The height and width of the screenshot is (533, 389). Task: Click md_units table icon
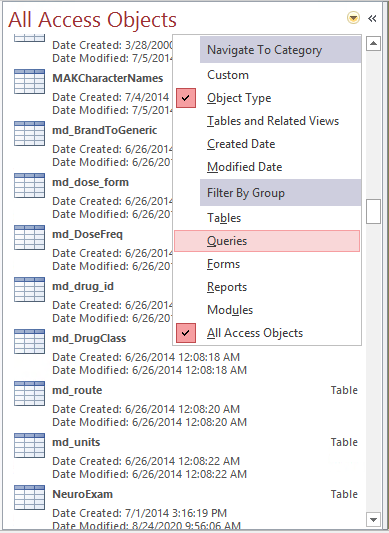30,446
